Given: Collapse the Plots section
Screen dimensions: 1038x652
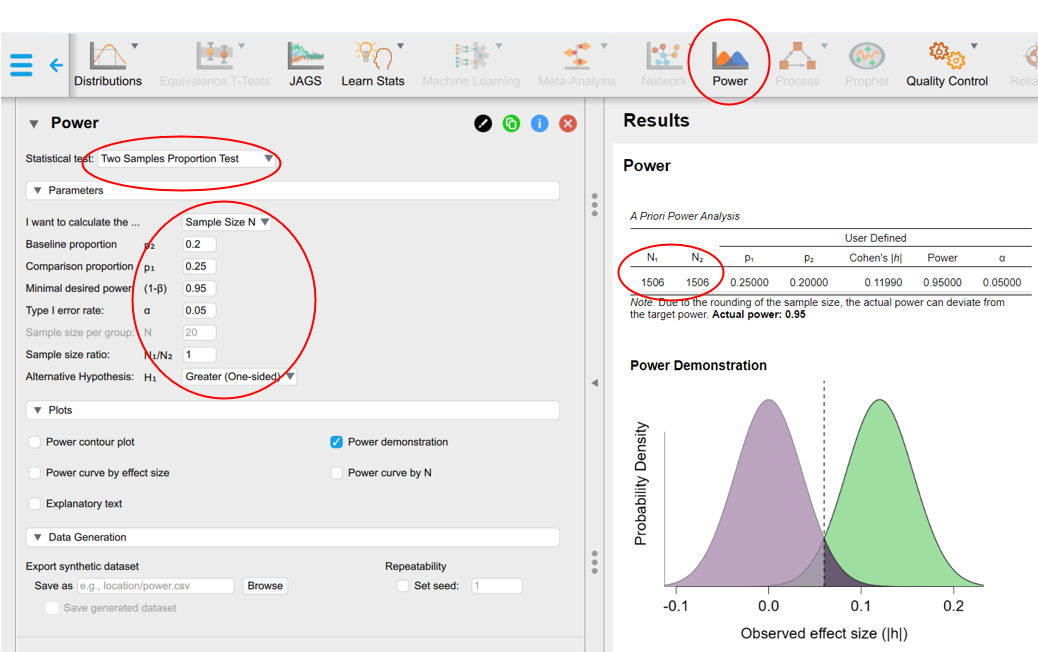Looking at the screenshot, I should pyautogui.click(x=293, y=410).
